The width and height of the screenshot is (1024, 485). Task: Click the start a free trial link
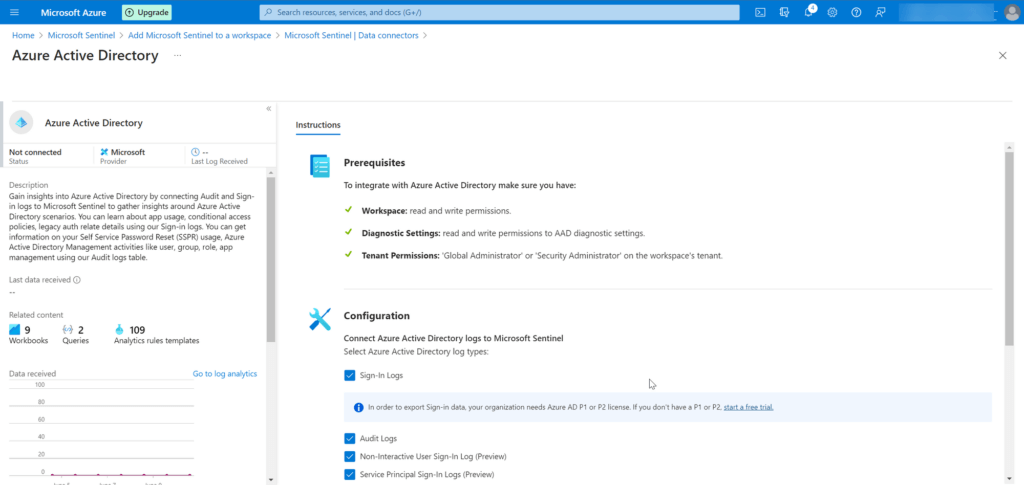(x=748, y=407)
